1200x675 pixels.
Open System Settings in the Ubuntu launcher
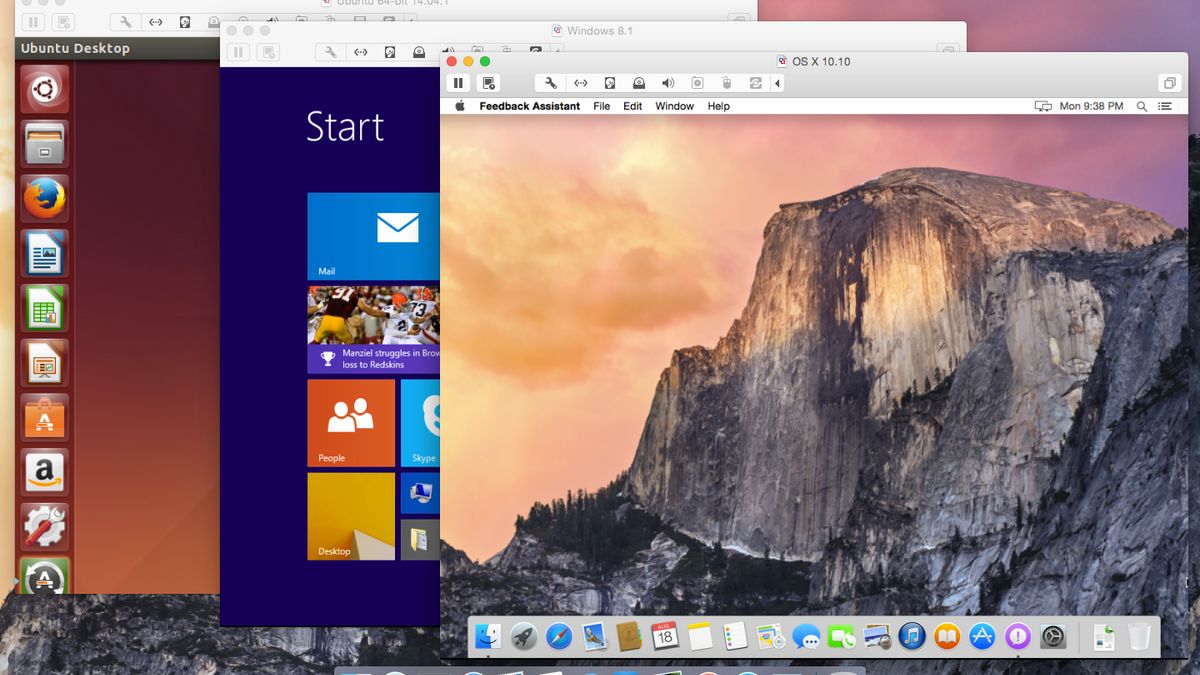pyautogui.click(x=44, y=526)
